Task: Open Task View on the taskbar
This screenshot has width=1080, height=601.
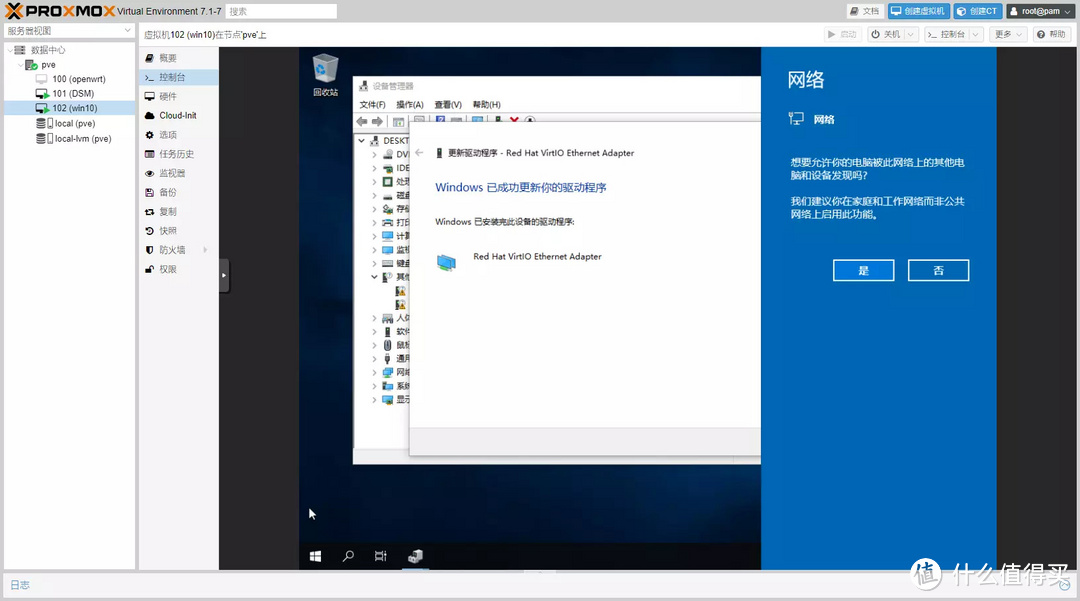Action: (x=380, y=556)
